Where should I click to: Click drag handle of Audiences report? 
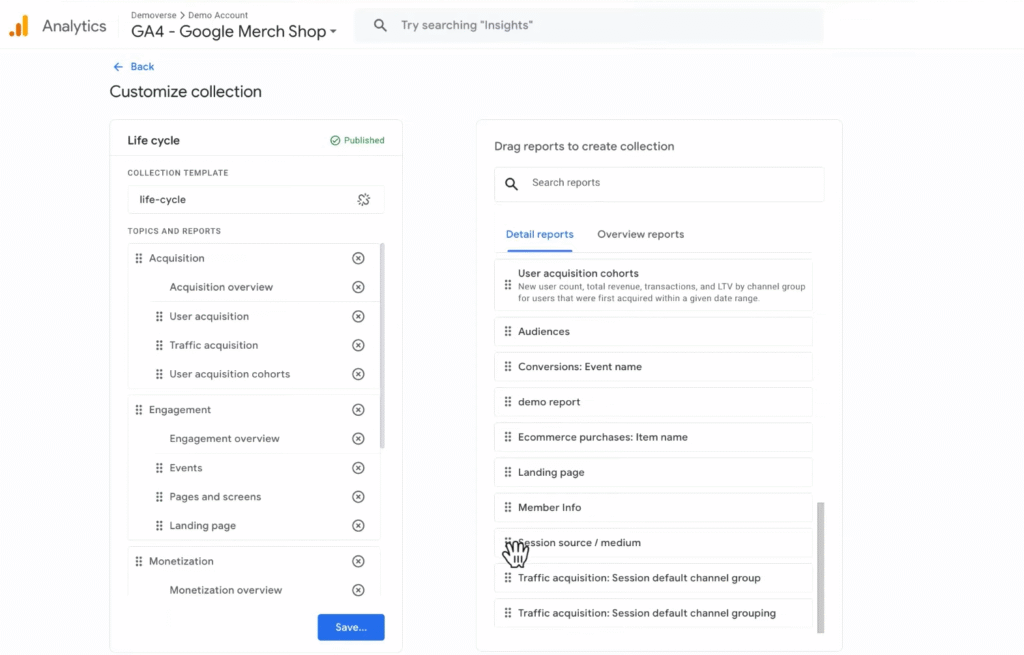[507, 332]
